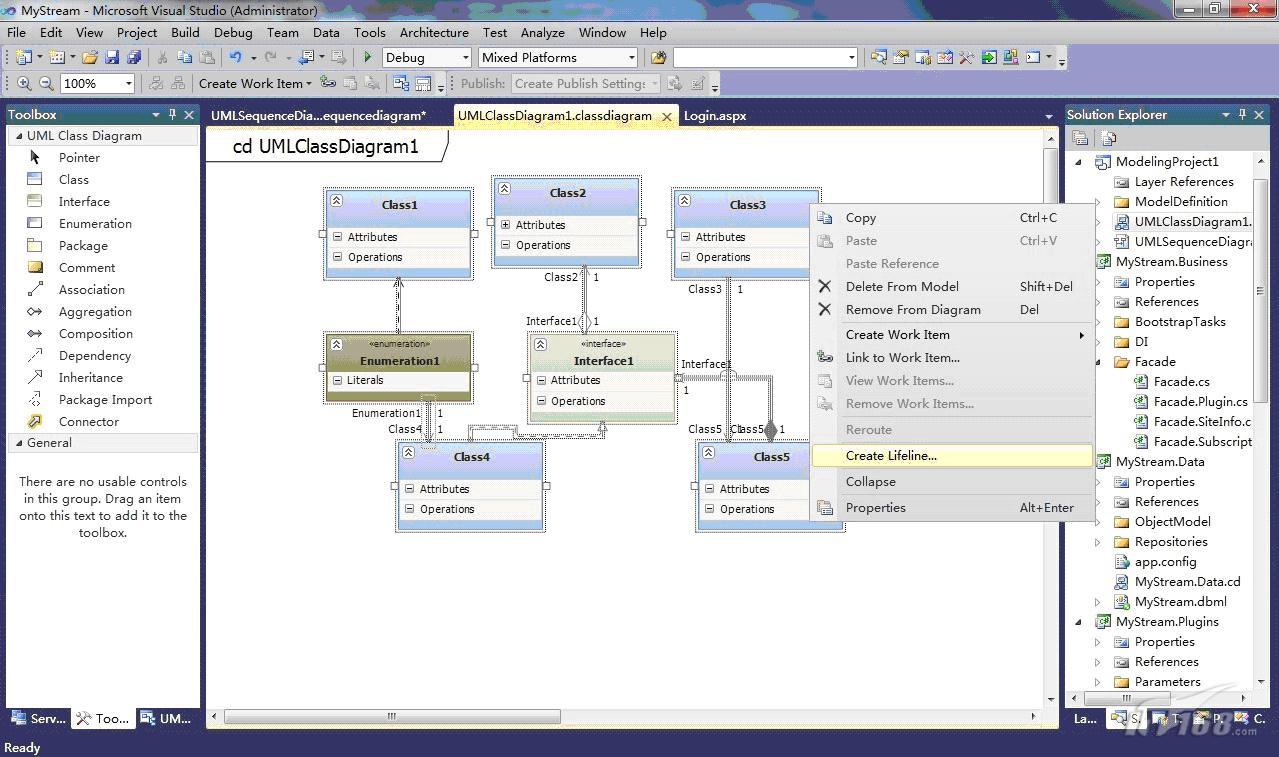Select Create Lifeline... menu entry
The image size is (1279, 757).
pyautogui.click(x=952, y=456)
